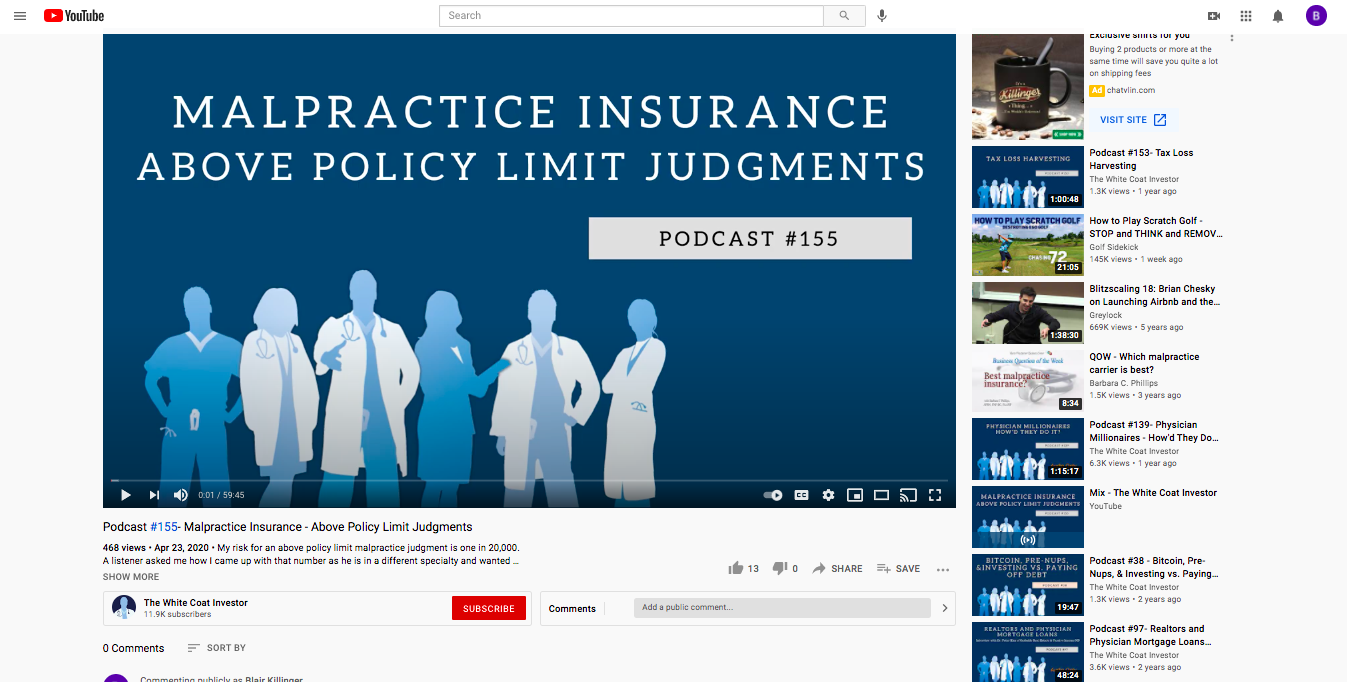Skip to the next video
The width and height of the screenshot is (1347, 682).
point(154,495)
